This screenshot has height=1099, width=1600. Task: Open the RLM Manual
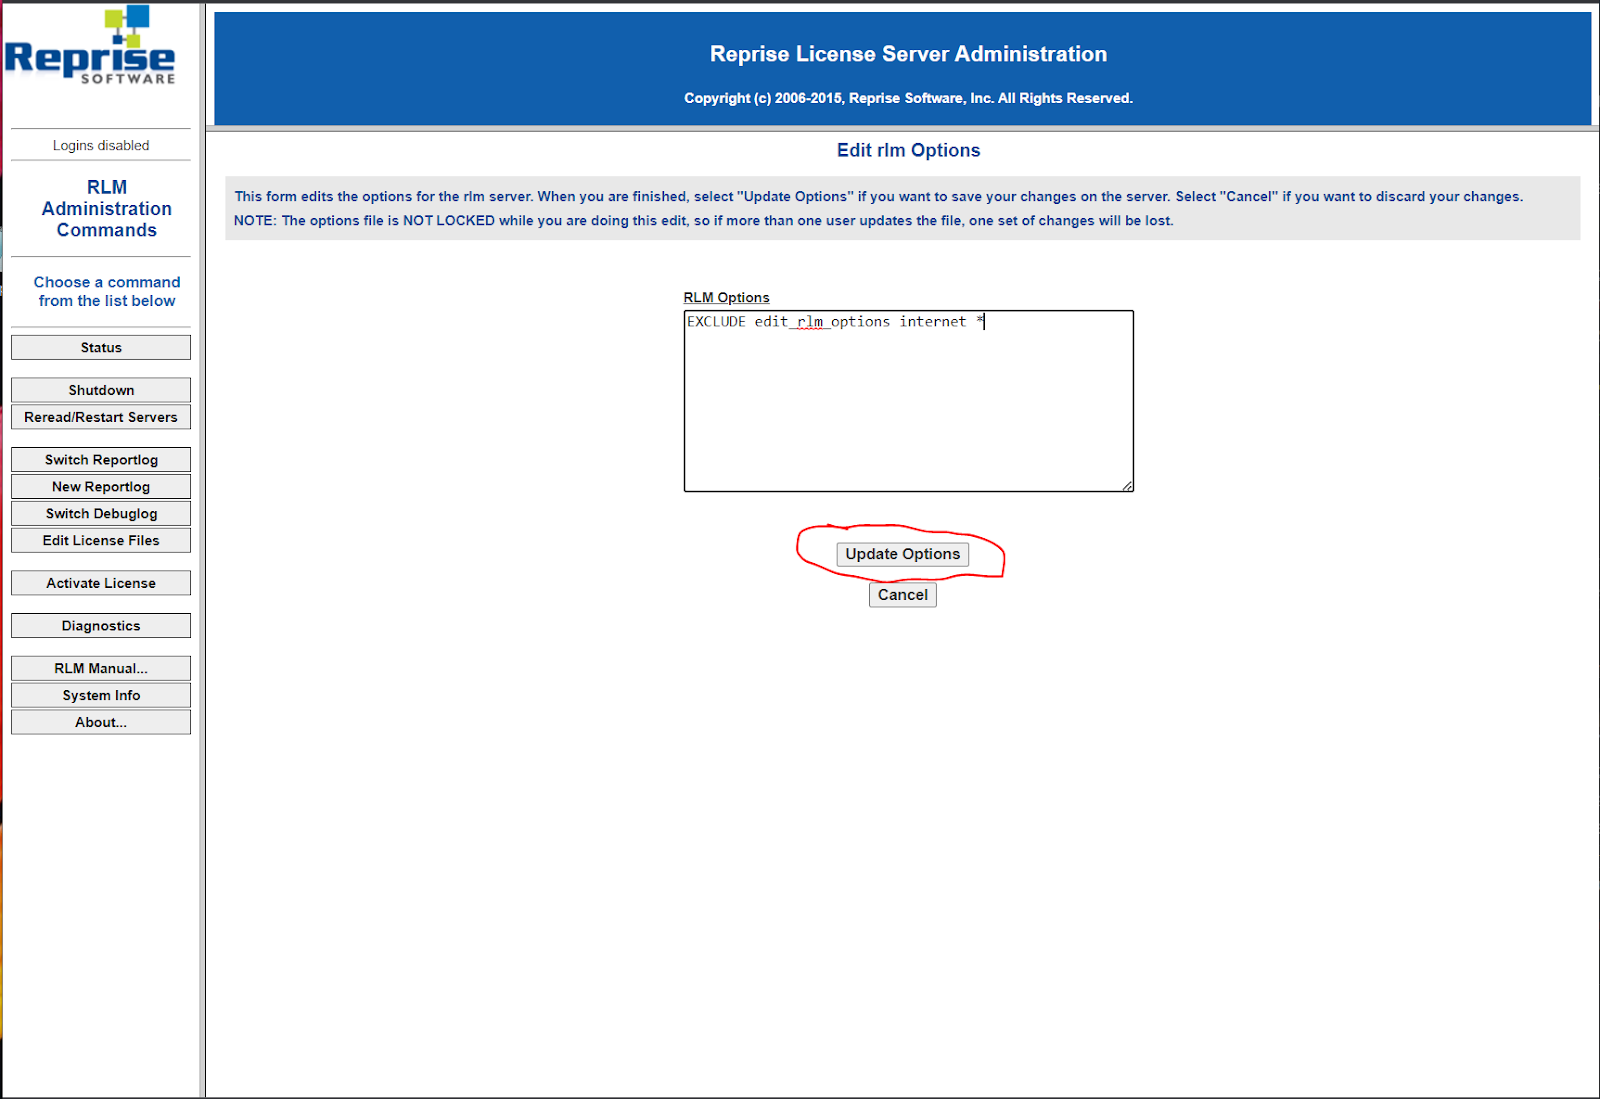click(x=100, y=668)
